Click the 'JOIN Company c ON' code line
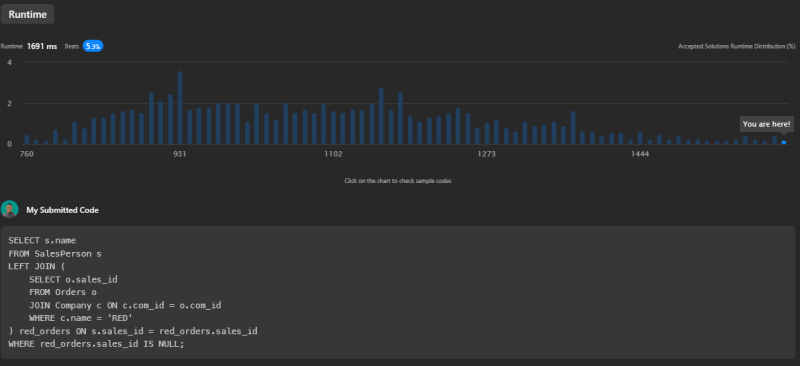This screenshot has height=366, width=800. click(x=125, y=305)
